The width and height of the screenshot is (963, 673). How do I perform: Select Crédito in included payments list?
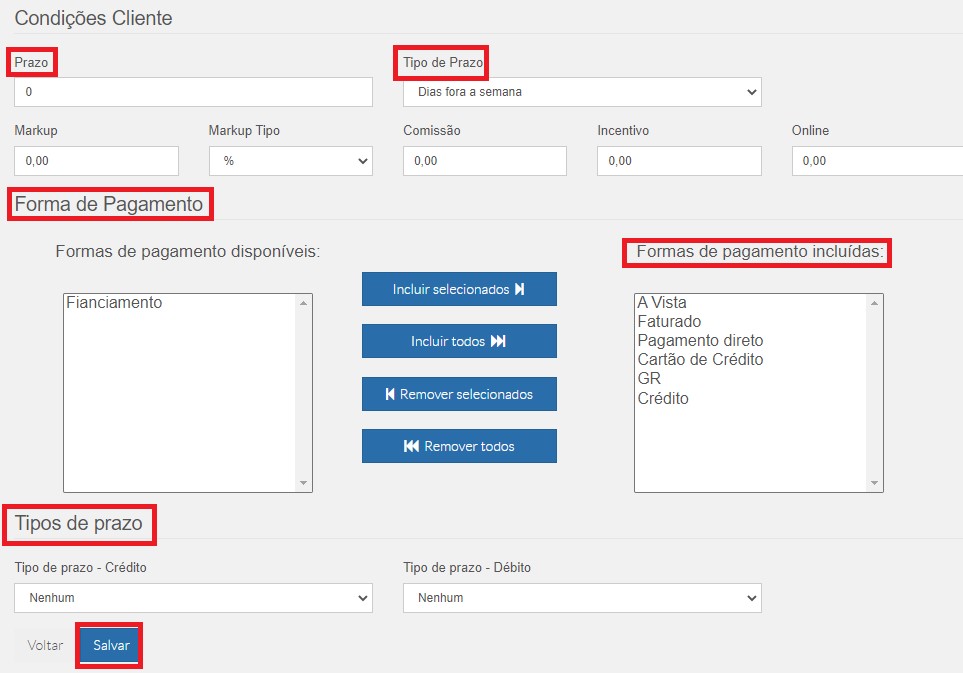coord(663,399)
